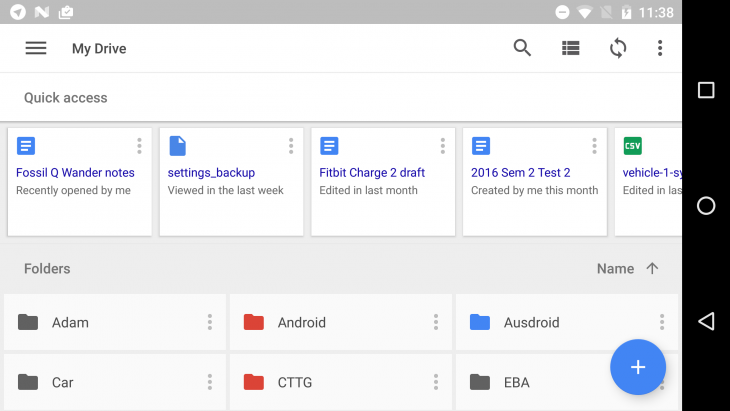The height and width of the screenshot is (411, 730).
Task: Open options for Fitbit Charge 2 draft
Action: 443,146
